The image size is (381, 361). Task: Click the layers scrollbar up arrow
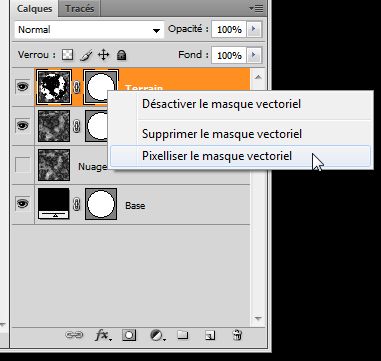pos(258,77)
